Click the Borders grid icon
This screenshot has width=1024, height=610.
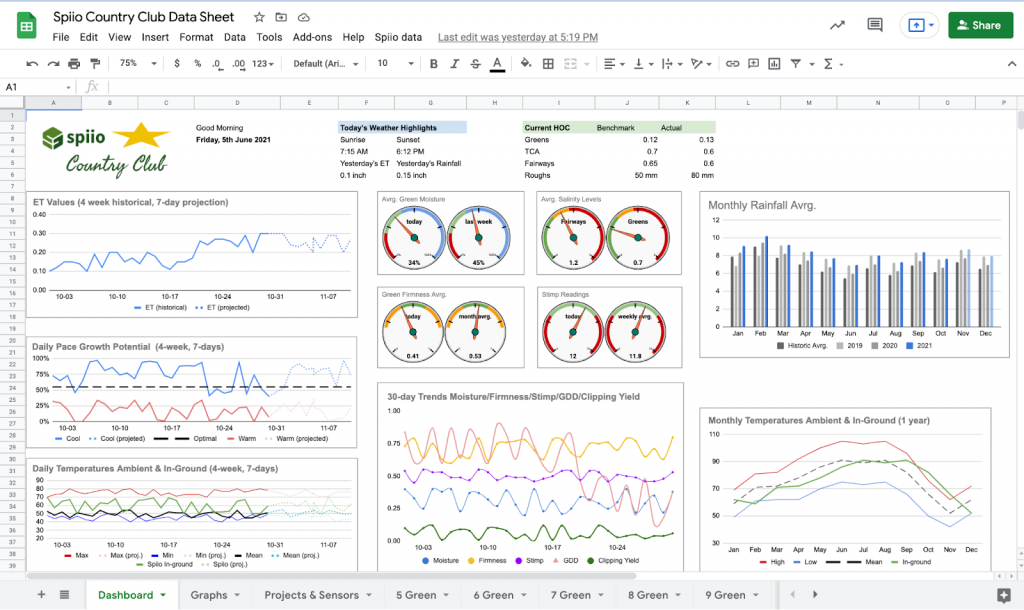point(548,64)
